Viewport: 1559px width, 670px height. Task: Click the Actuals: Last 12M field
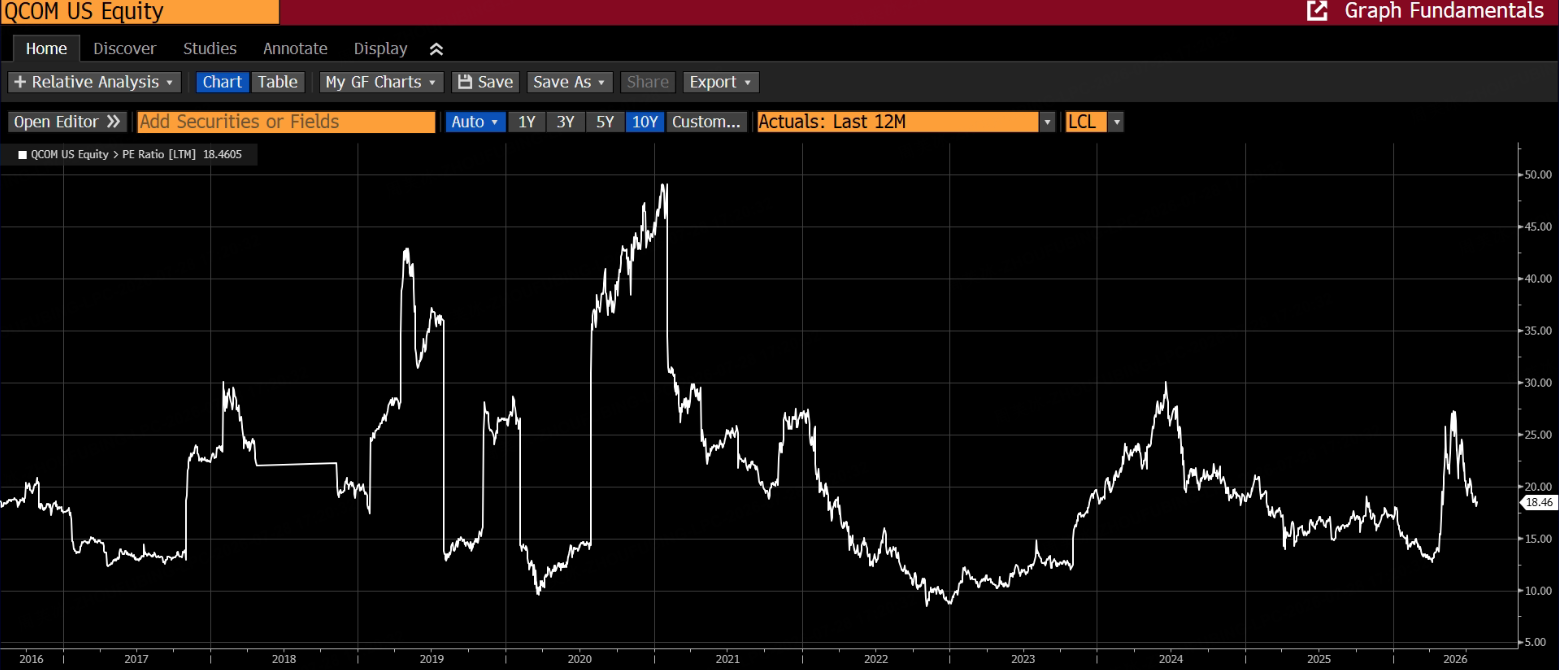click(x=898, y=122)
